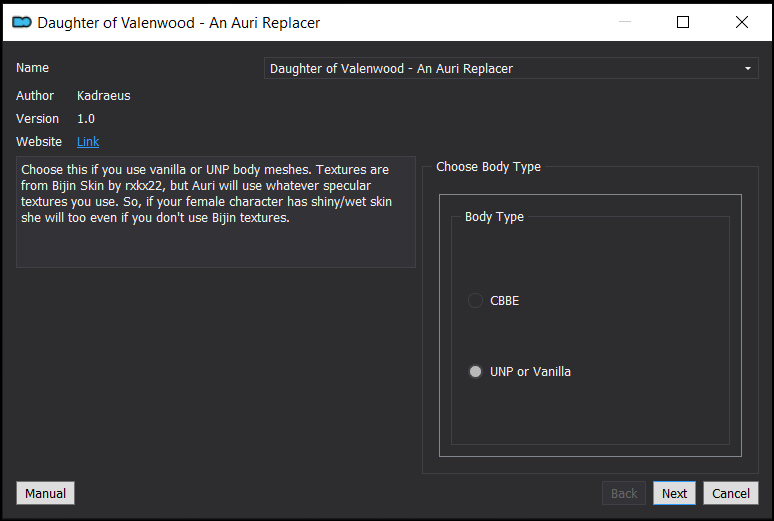The image size is (774, 521).
Task: Click the 'Body Type' group label
Action: coord(494,217)
